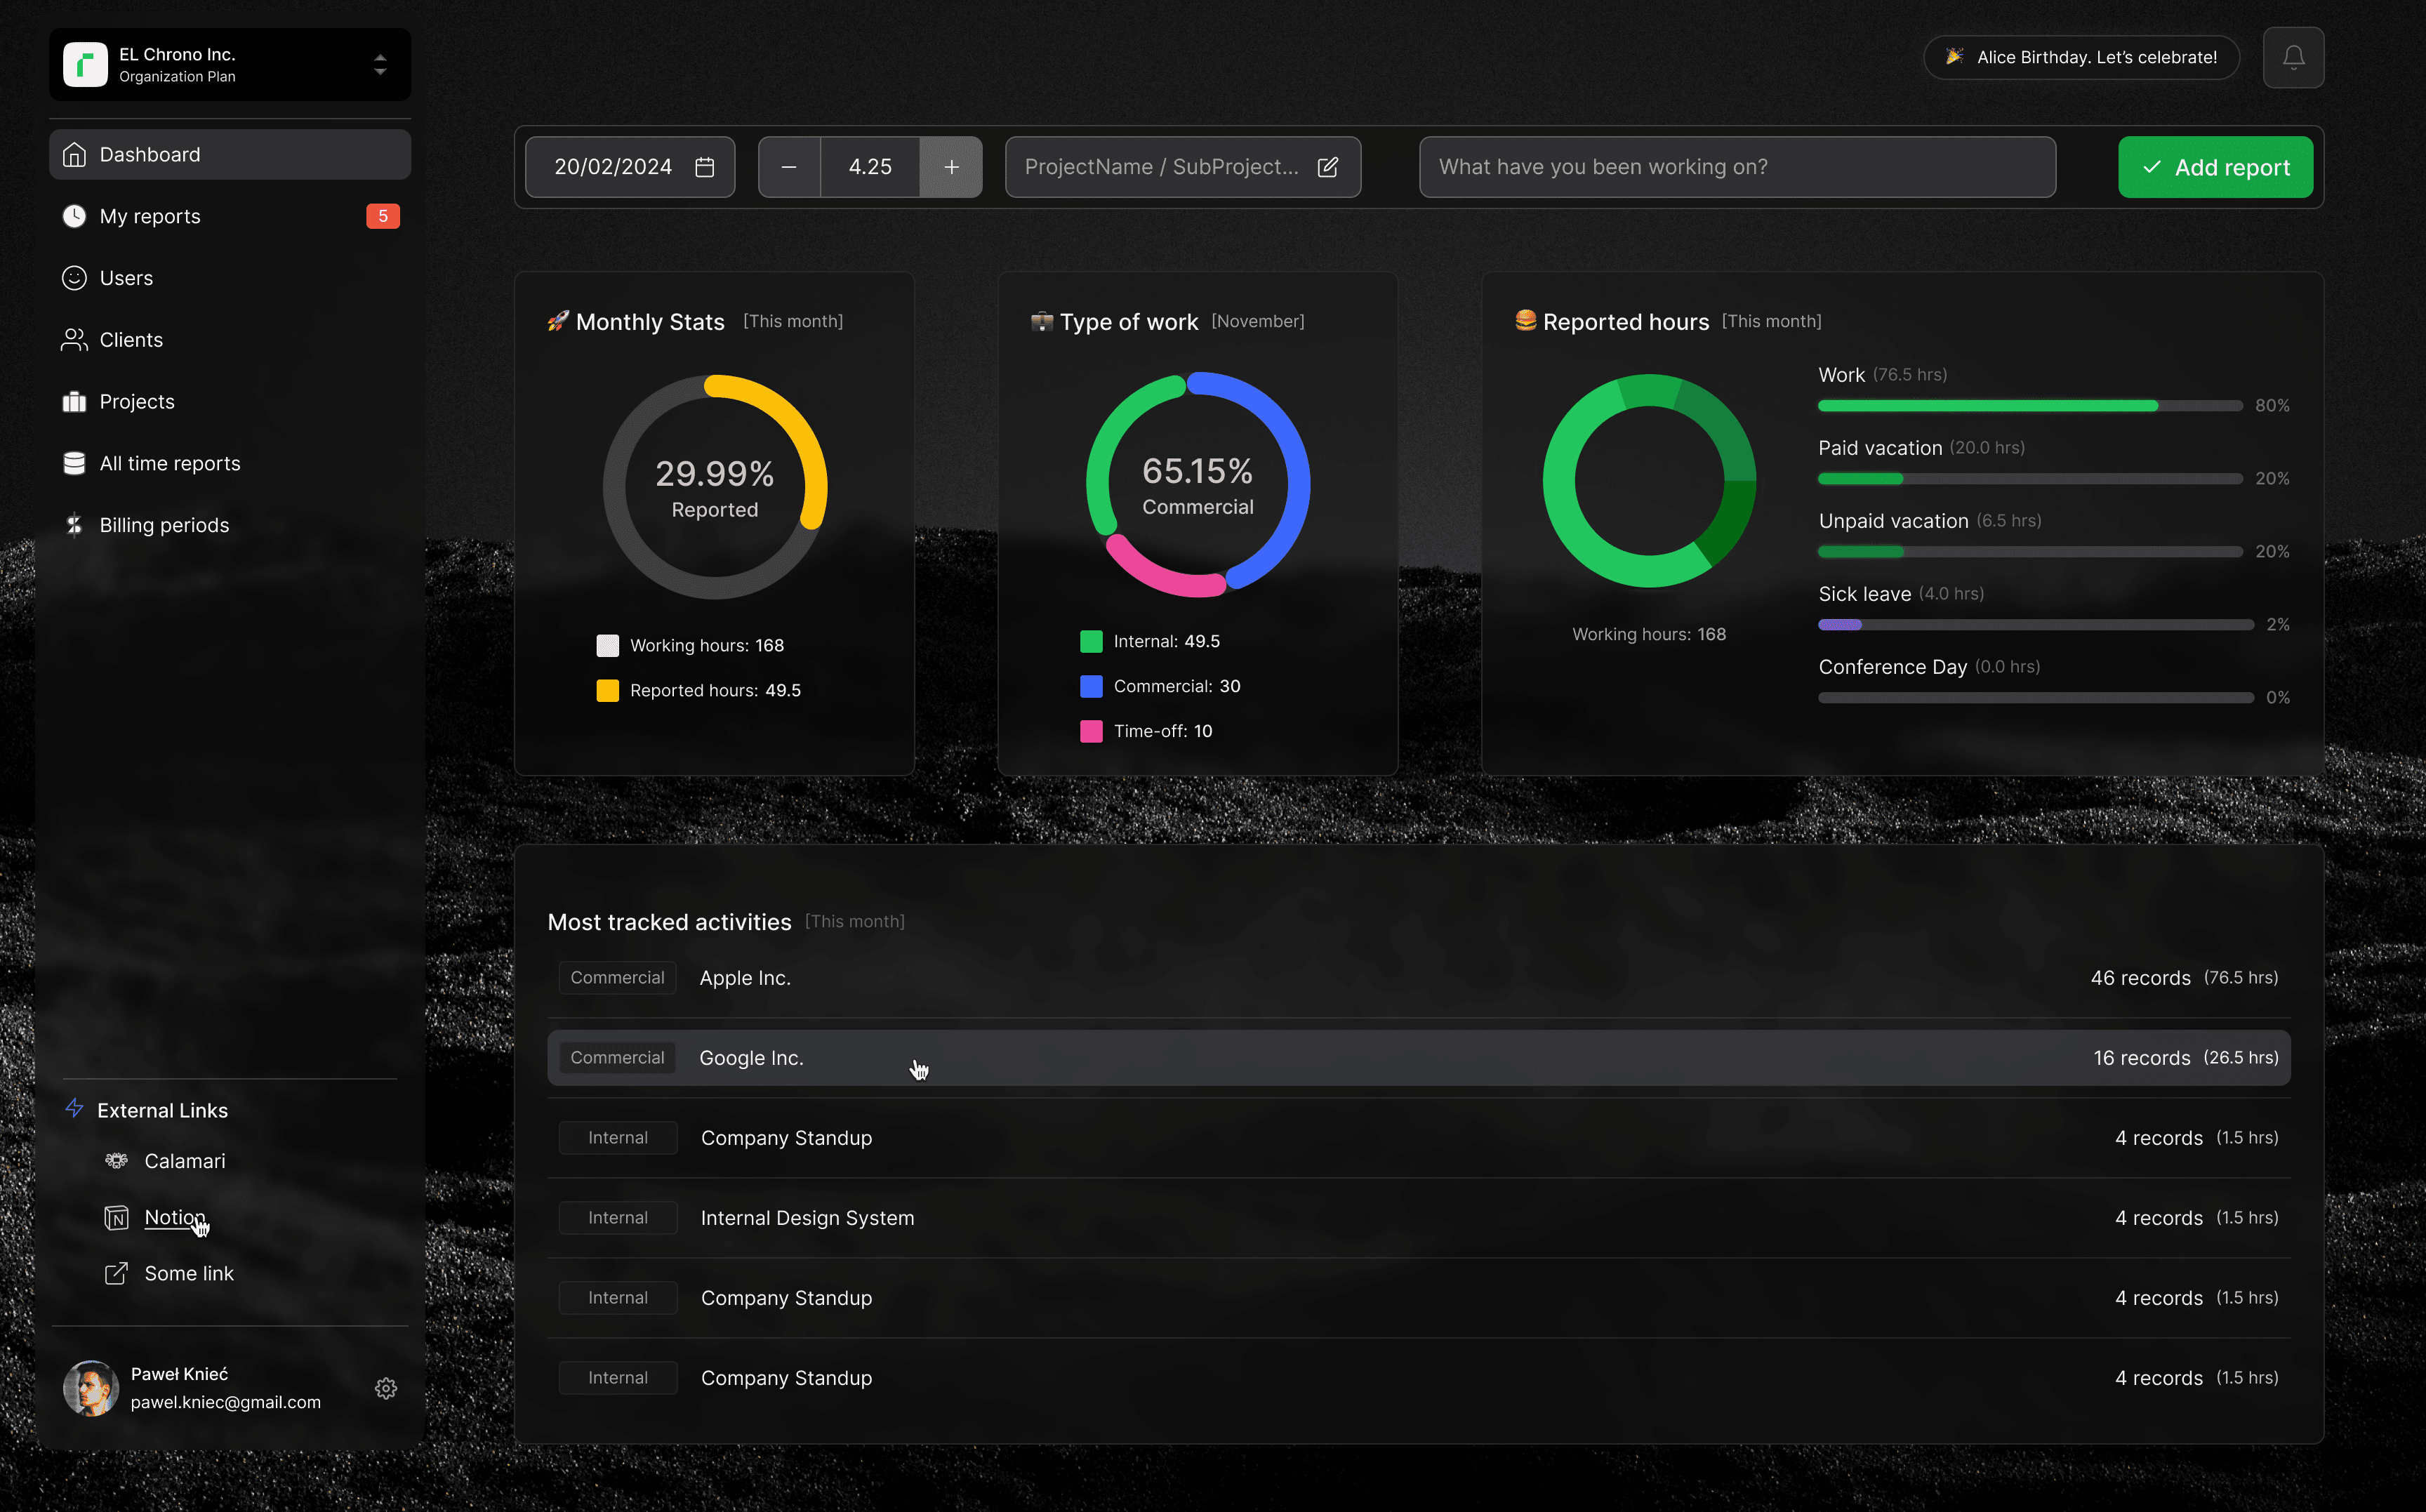The width and height of the screenshot is (2426, 1512).
Task: Click the notification bell icon
Action: click(2292, 58)
